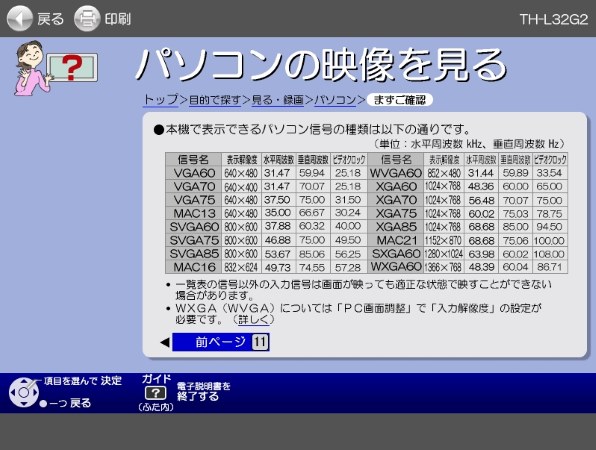Screen dimensions: 596x450
Task: Click the page title パソコンの映像を見る
Action: (x=321, y=65)
